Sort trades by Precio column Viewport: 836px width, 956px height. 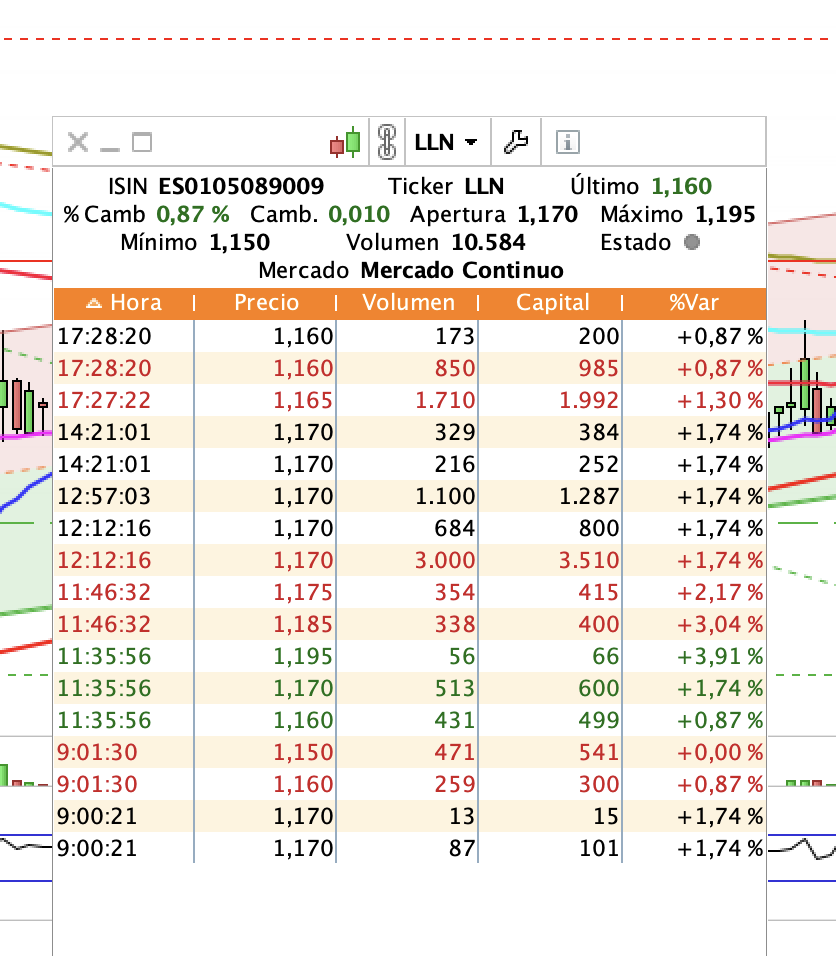point(266,303)
